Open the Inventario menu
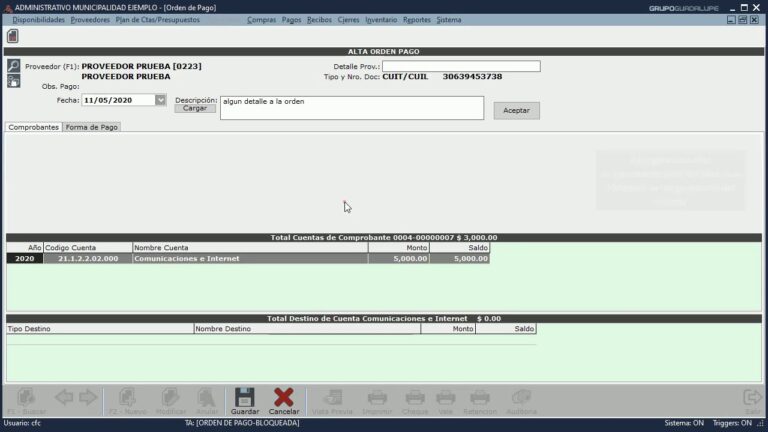 click(381, 20)
